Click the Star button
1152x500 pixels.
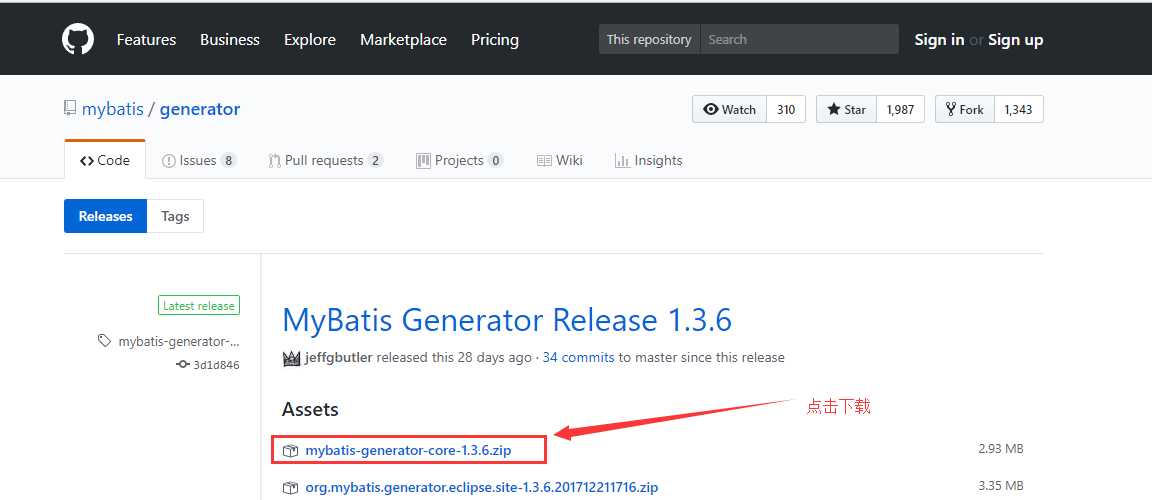click(846, 109)
